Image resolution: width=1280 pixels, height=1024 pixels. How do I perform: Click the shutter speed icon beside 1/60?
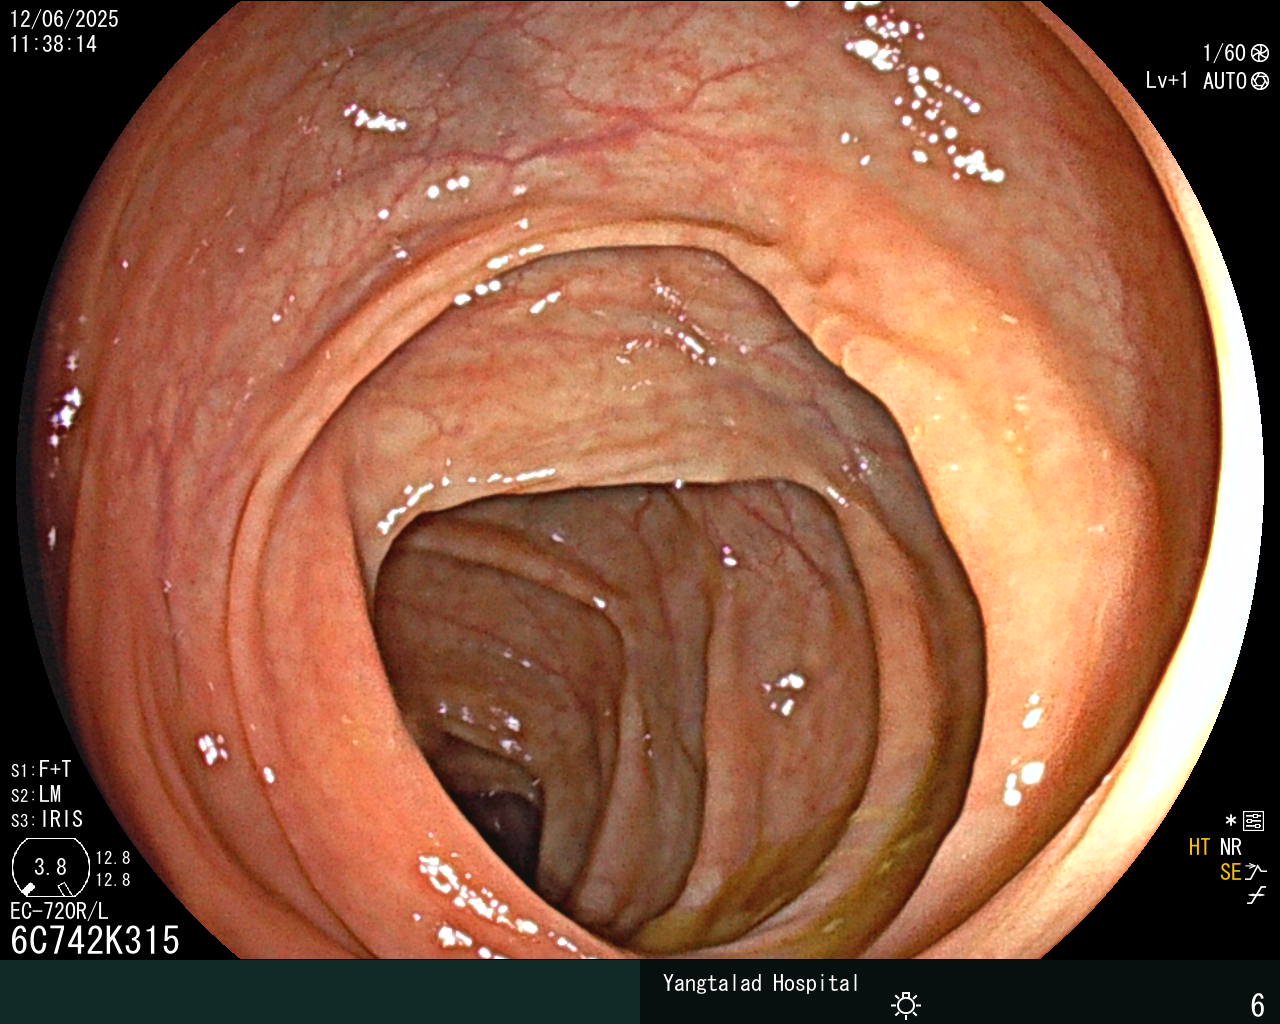point(1260,53)
